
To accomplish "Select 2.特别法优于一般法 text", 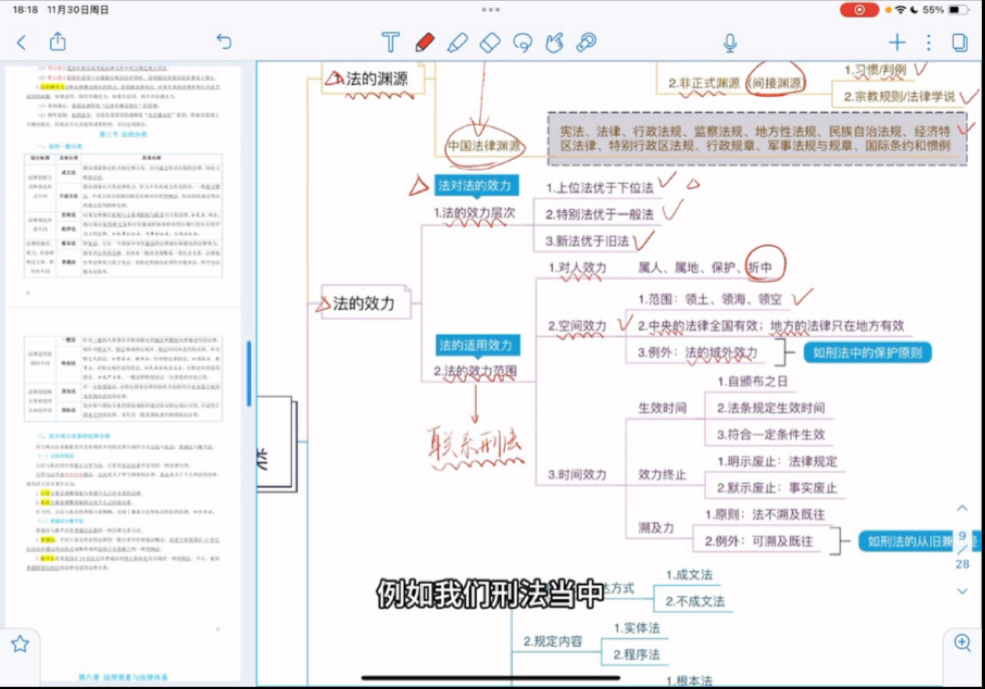I will click(x=599, y=214).
